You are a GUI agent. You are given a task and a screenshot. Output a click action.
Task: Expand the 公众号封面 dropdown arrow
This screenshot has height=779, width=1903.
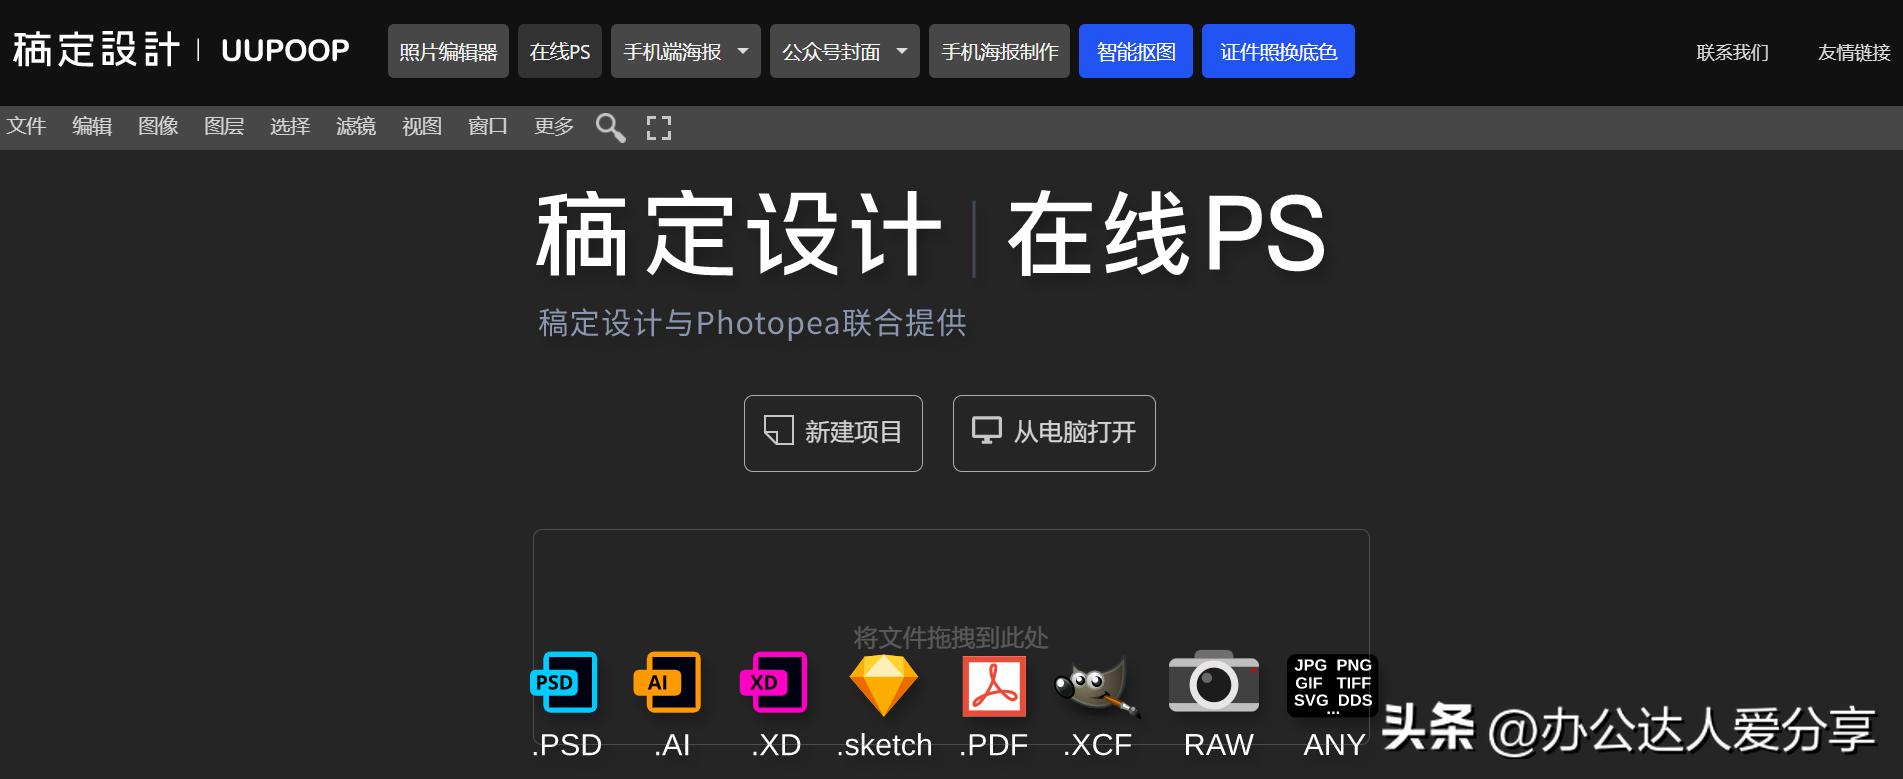coord(901,51)
